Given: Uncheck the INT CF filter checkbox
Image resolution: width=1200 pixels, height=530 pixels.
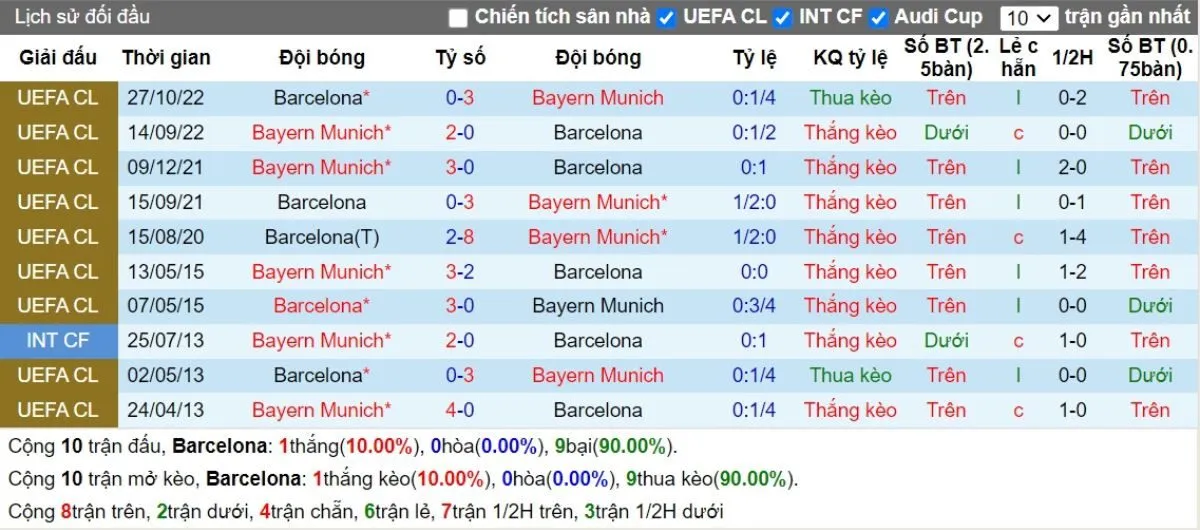Looking at the screenshot, I should pyautogui.click(x=783, y=18).
